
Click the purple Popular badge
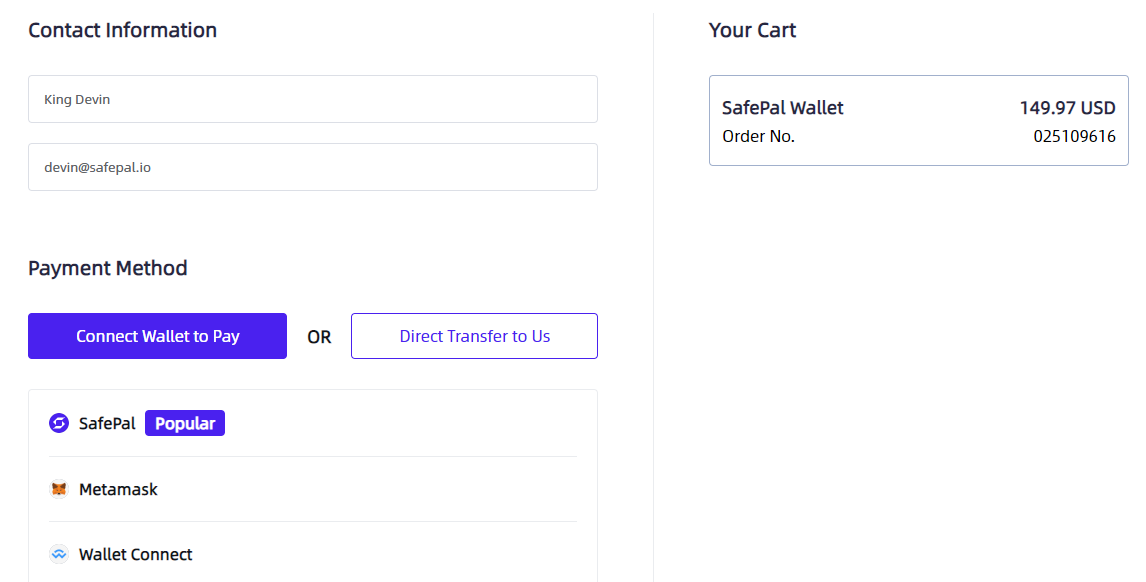[x=185, y=424]
